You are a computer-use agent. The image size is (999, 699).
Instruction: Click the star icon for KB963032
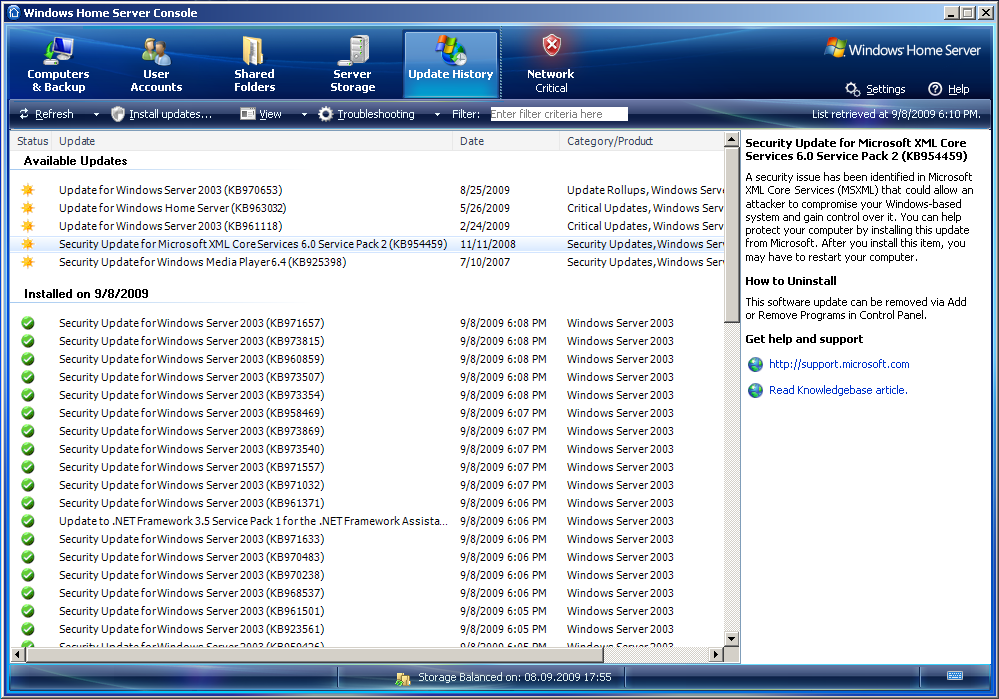[x=27, y=208]
